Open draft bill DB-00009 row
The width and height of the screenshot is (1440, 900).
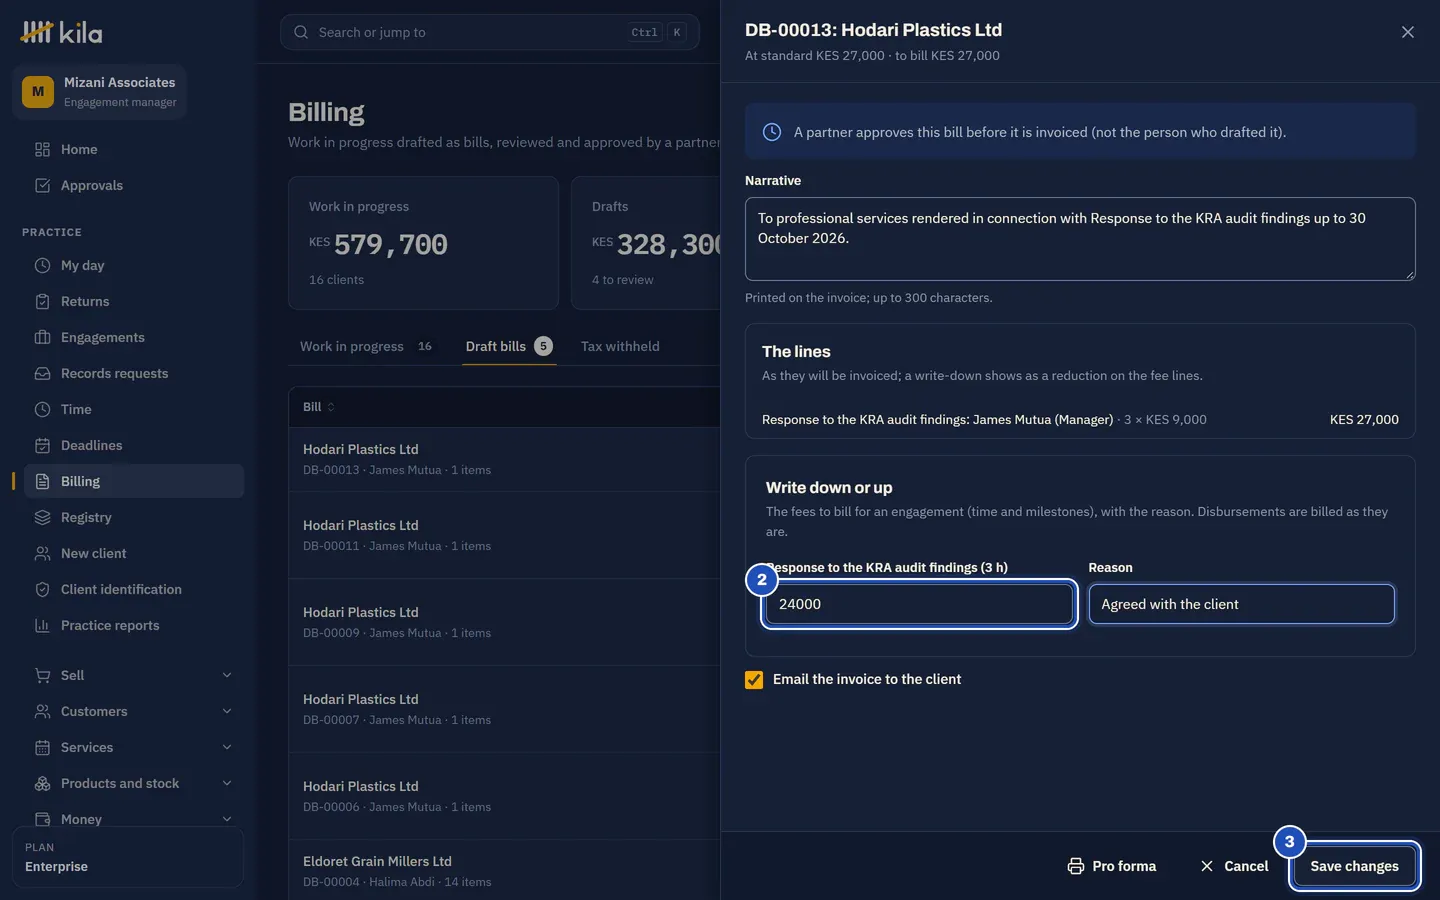[504, 622]
